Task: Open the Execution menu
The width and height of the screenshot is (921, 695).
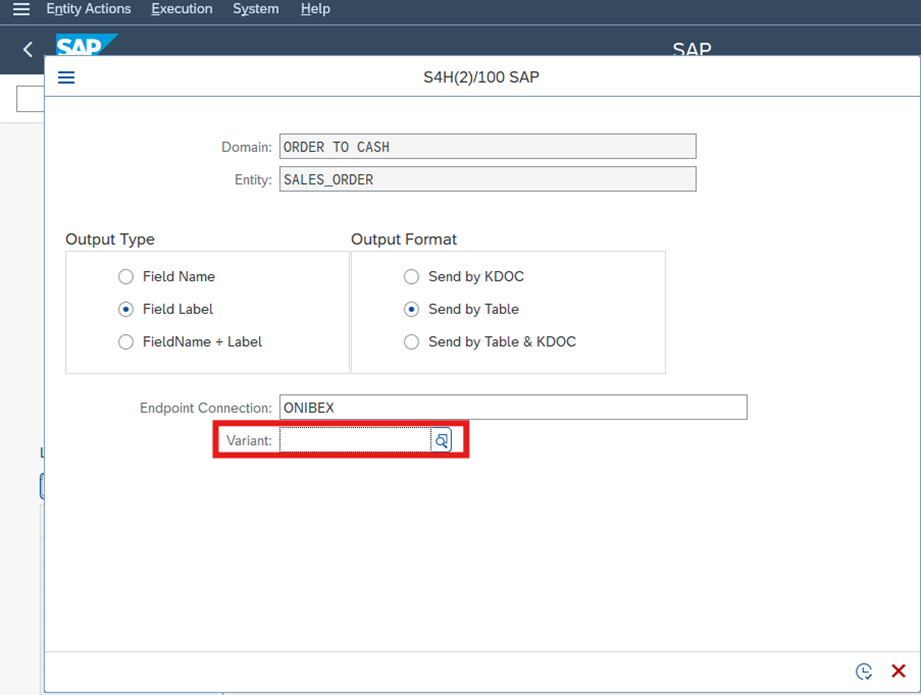Action: [x=181, y=9]
